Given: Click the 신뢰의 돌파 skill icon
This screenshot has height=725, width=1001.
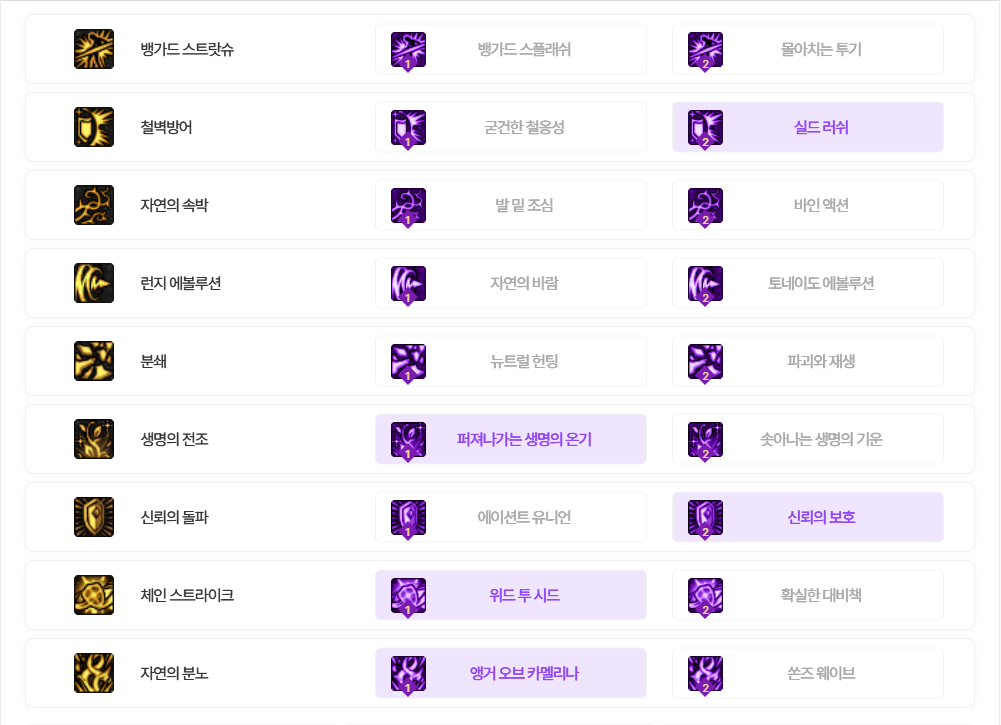Looking at the screenshot, I should point(94,517).
